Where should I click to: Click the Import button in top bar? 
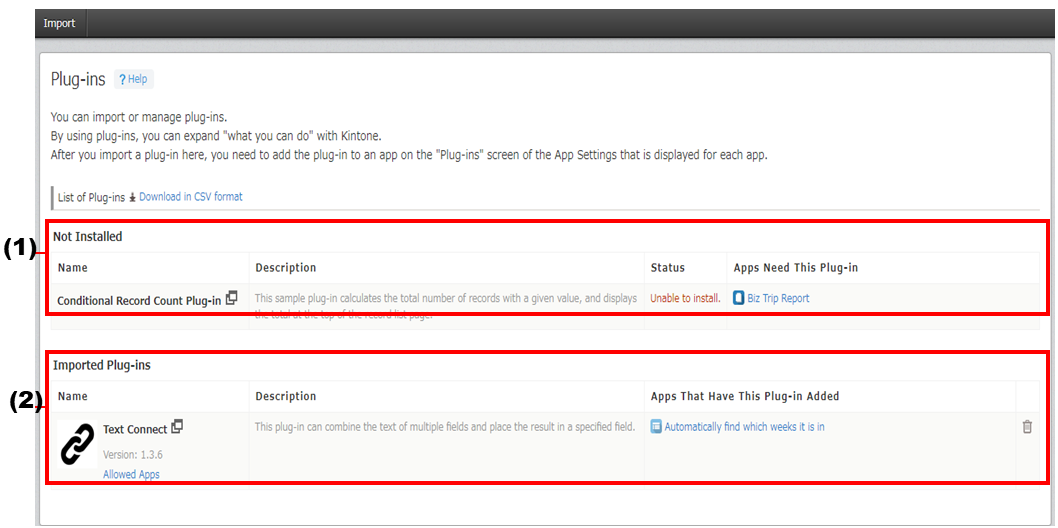pos(59,24)
